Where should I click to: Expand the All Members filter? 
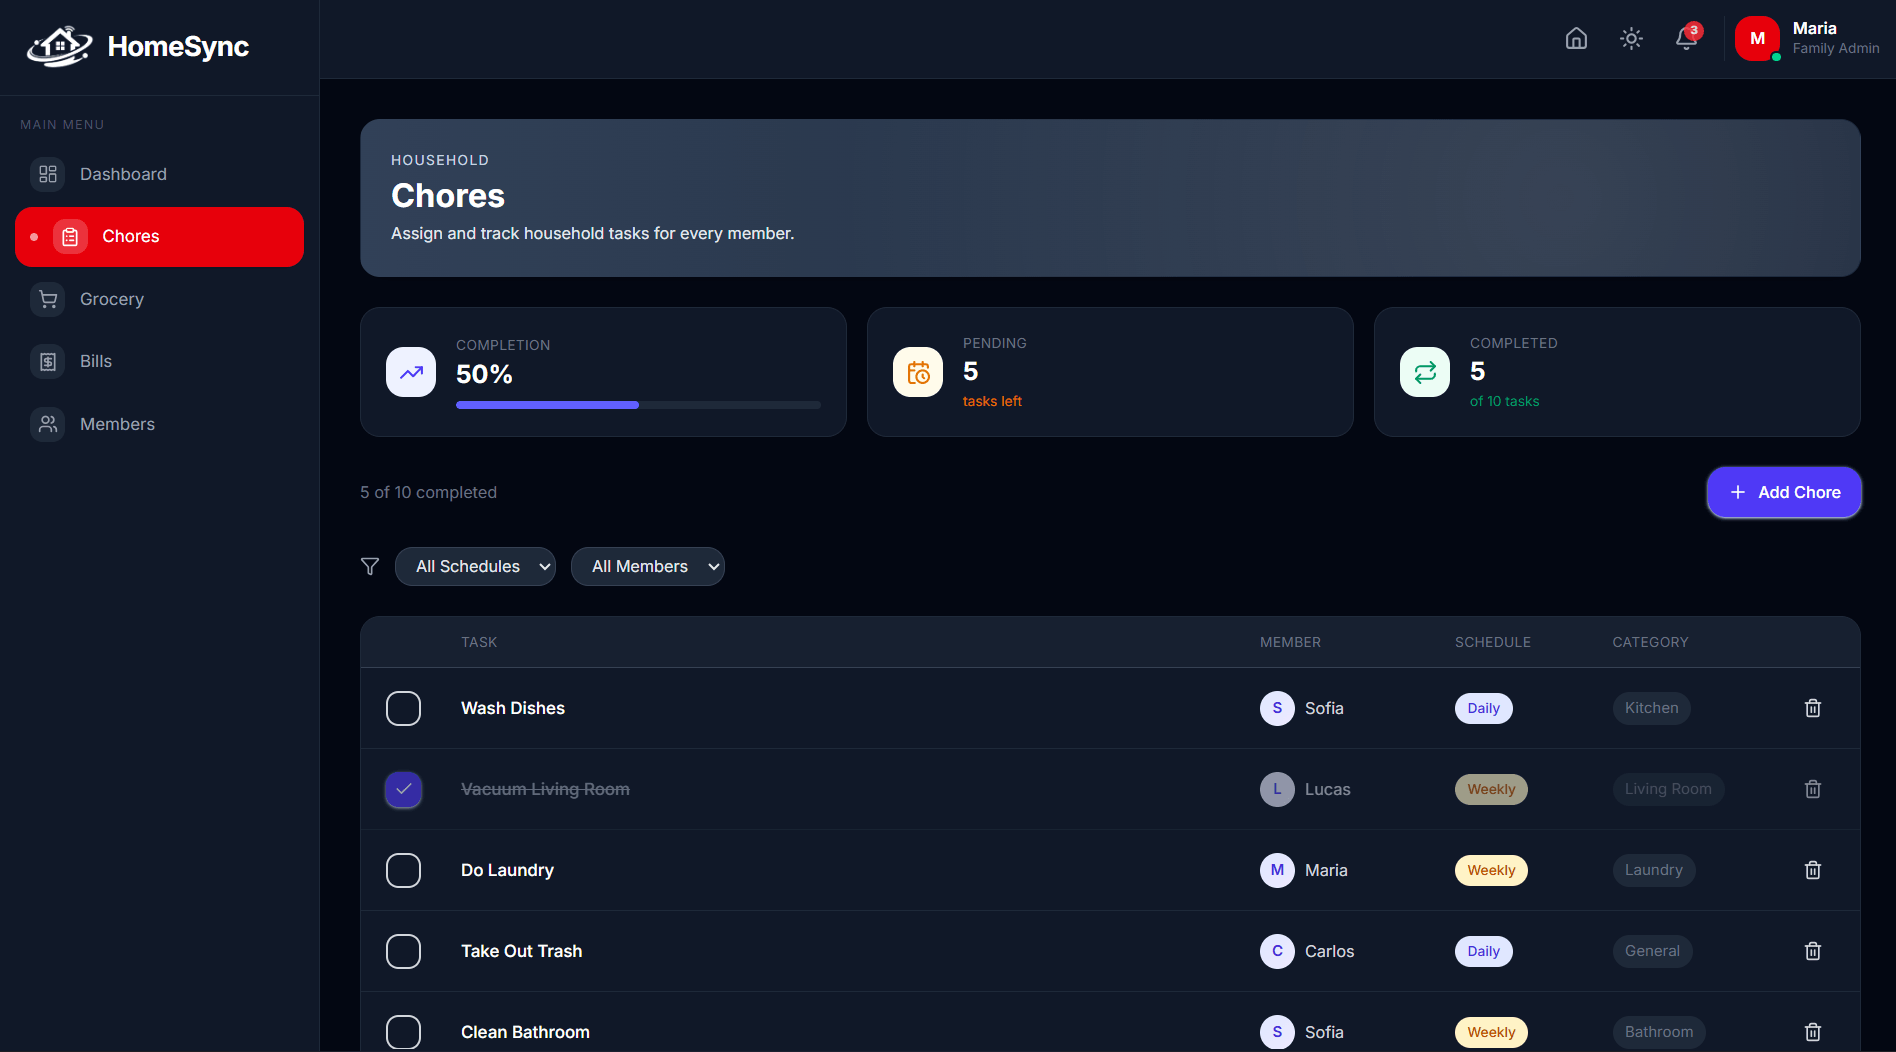click(x=647, y=566)
